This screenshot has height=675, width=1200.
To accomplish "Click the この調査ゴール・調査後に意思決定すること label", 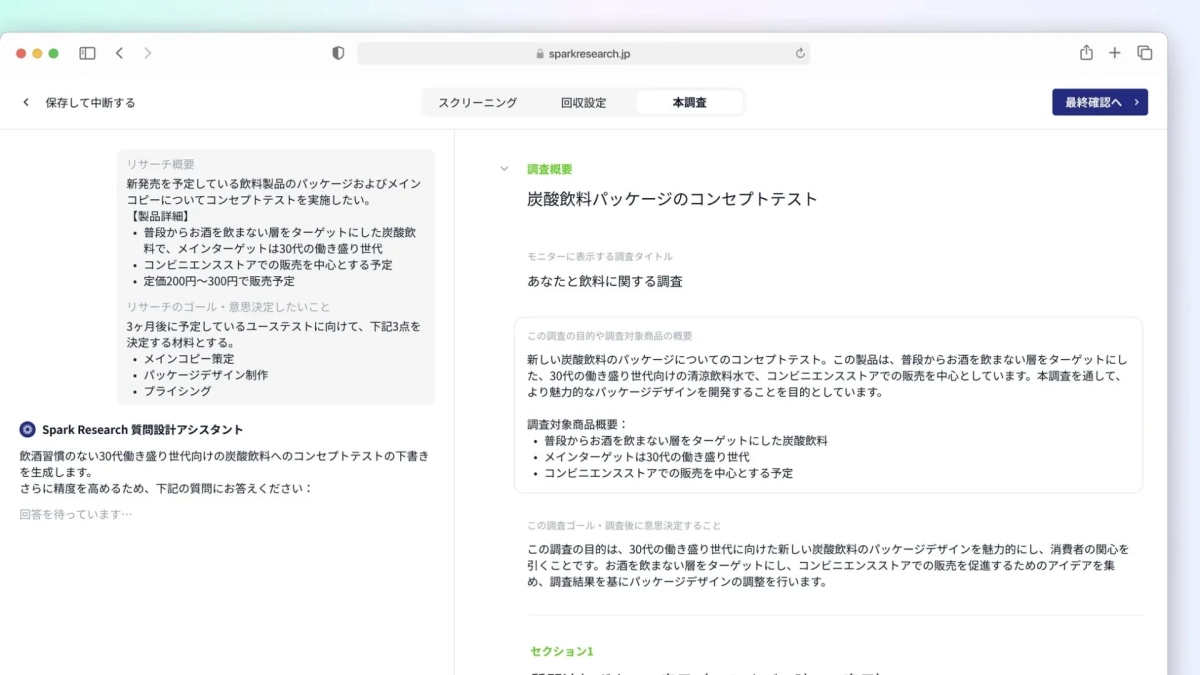I will click(624, 525).
